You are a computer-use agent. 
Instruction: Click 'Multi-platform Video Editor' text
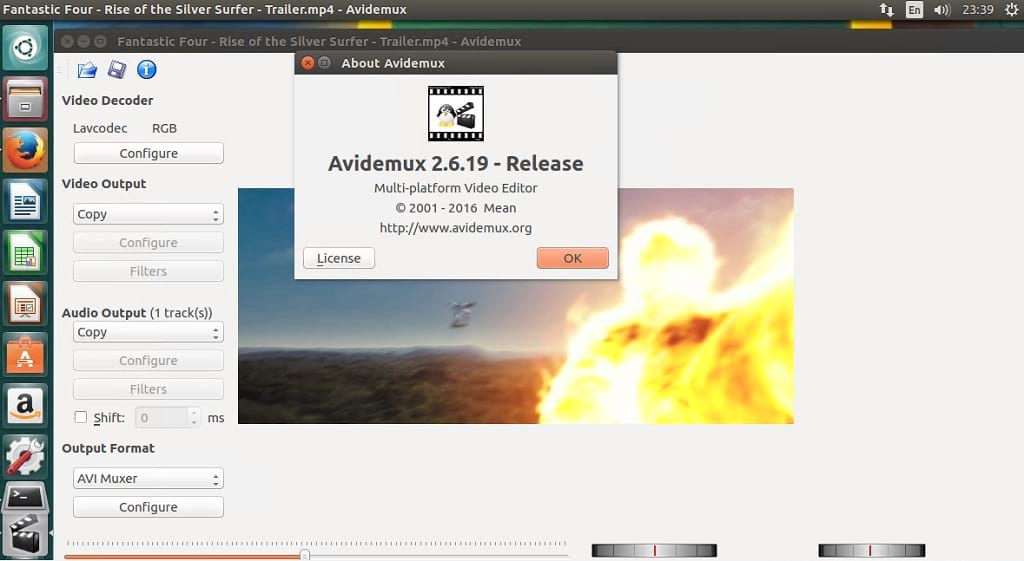tap(456, 188)
